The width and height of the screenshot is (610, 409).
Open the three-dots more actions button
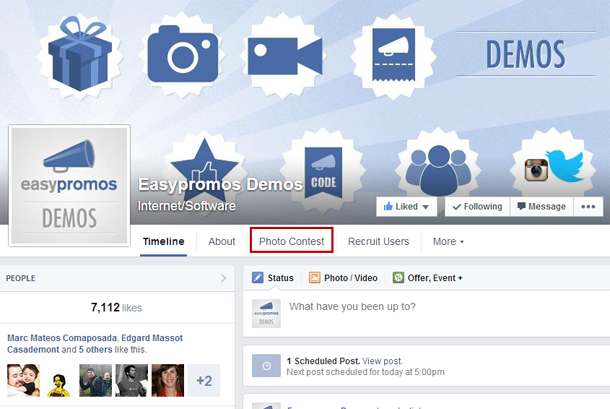[588, 207]
